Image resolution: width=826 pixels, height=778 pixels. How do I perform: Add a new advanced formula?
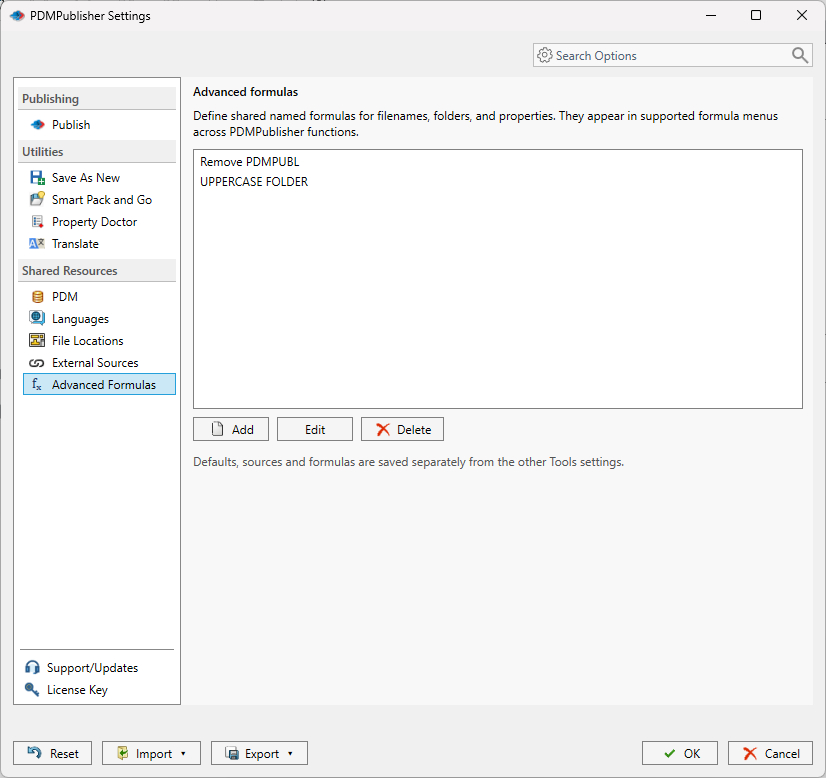coord(231,429)
